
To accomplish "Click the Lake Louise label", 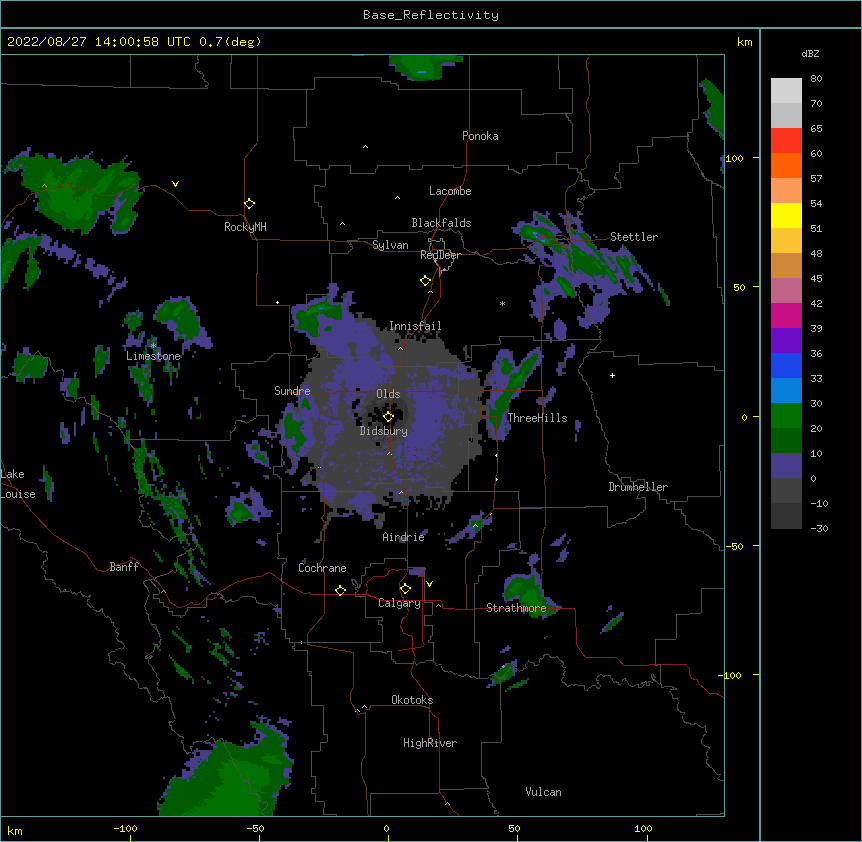I will (17, 484).
